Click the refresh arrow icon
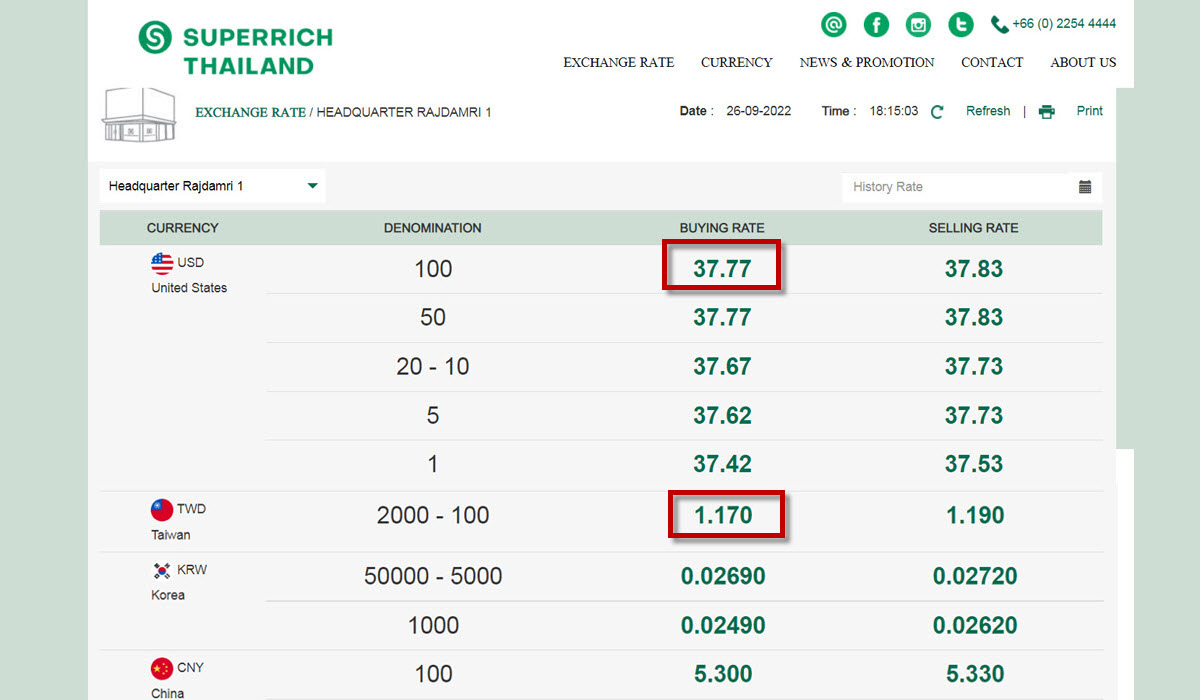This screenshot has height=700, width=1200. [937, 112]
